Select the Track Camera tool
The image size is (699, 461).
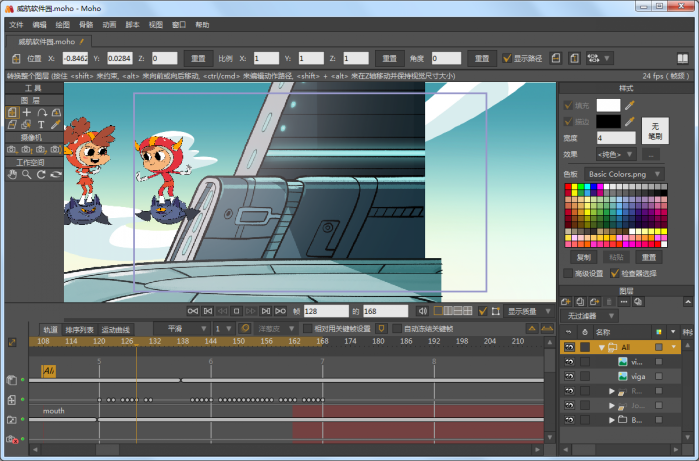tap(12, 150)
